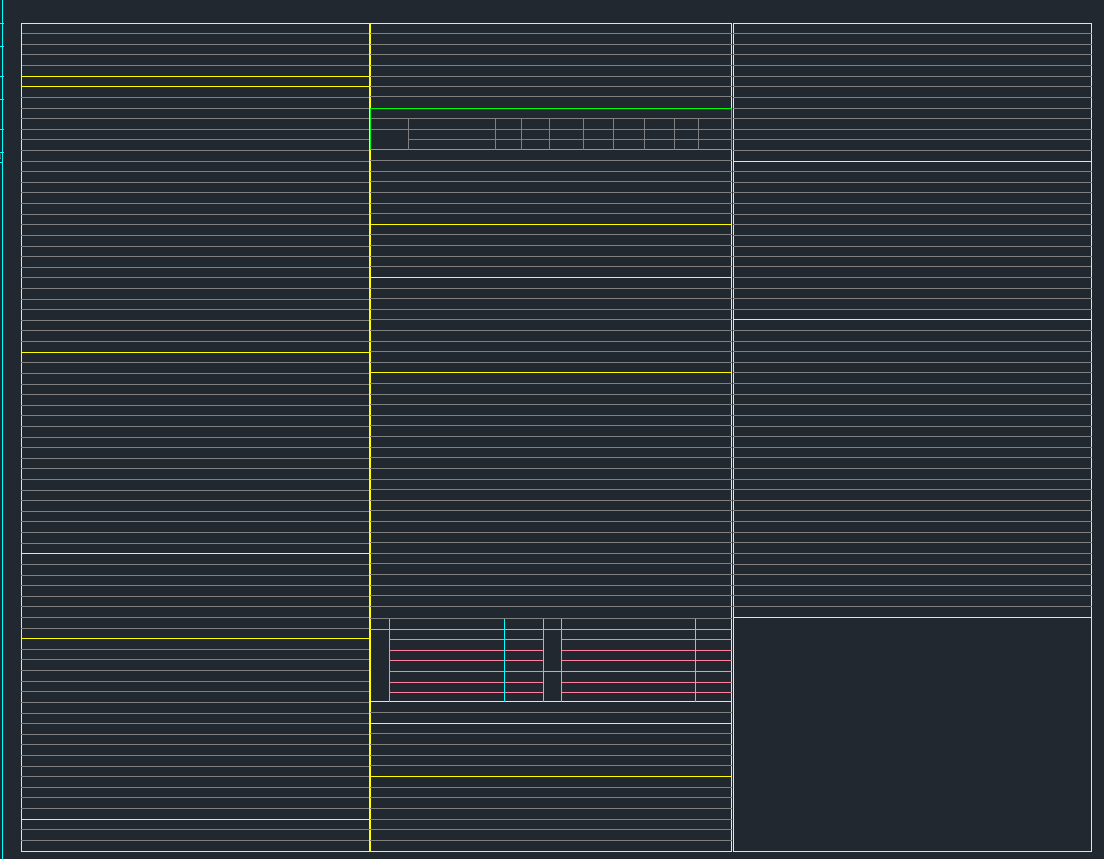Select the lowest yellow line in left column
1104x859 pixels.
[x=195, y=638]
